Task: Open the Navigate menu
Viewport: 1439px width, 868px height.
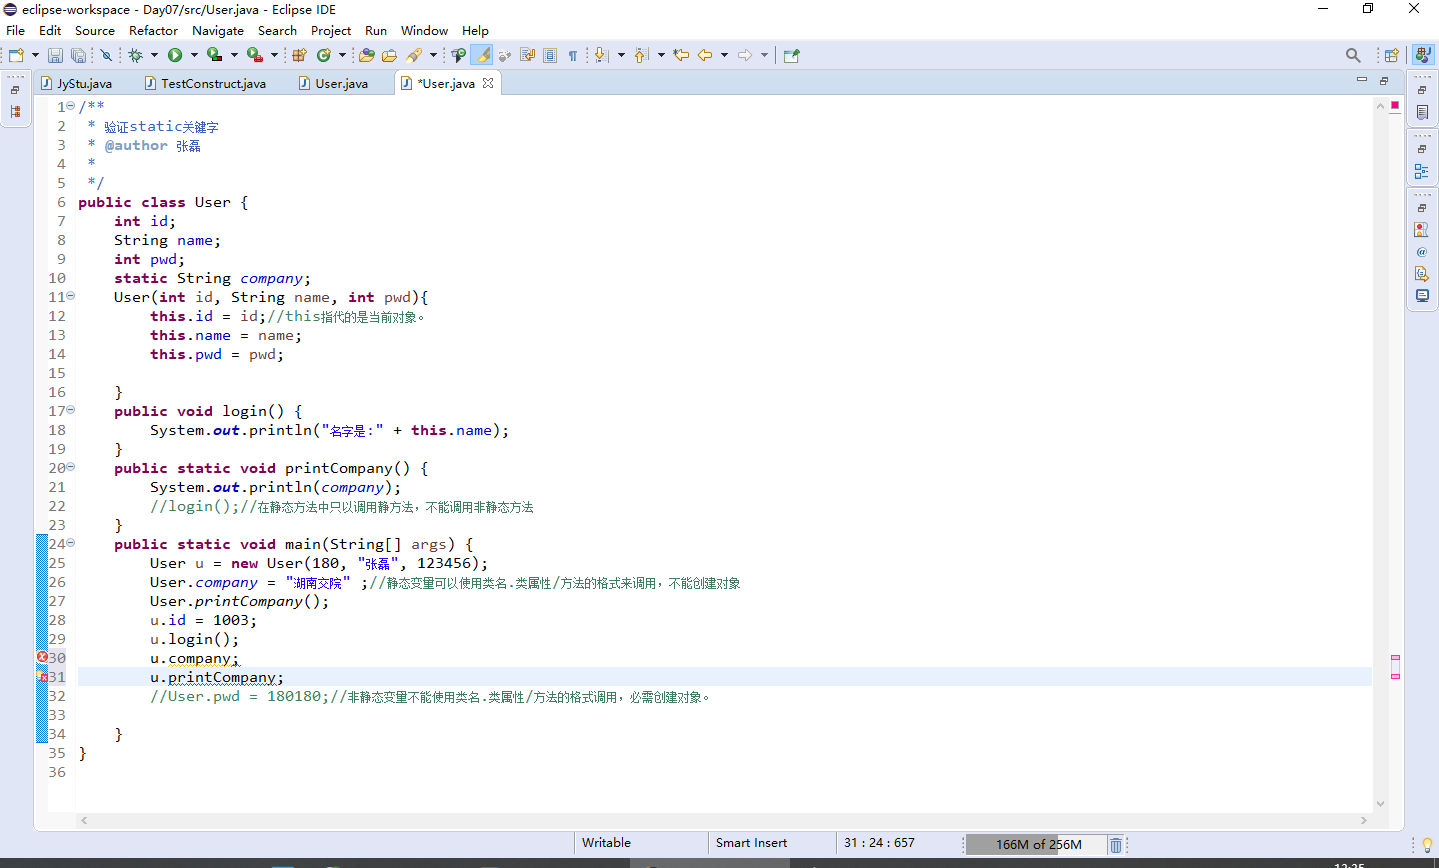Action: click(218, 31)
